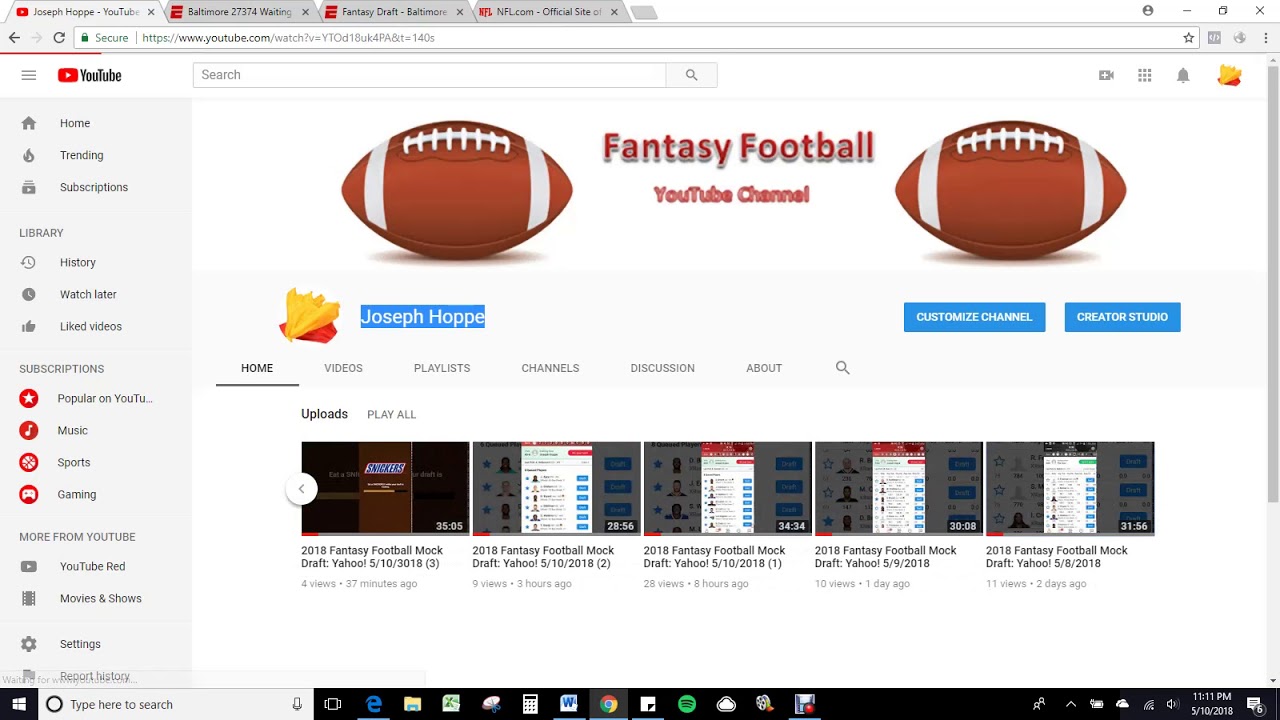This screenshot has height=720, width=1280.
Task: Open Task View on the taskbar
Action: pyautogui.click(x=333, y=704)
